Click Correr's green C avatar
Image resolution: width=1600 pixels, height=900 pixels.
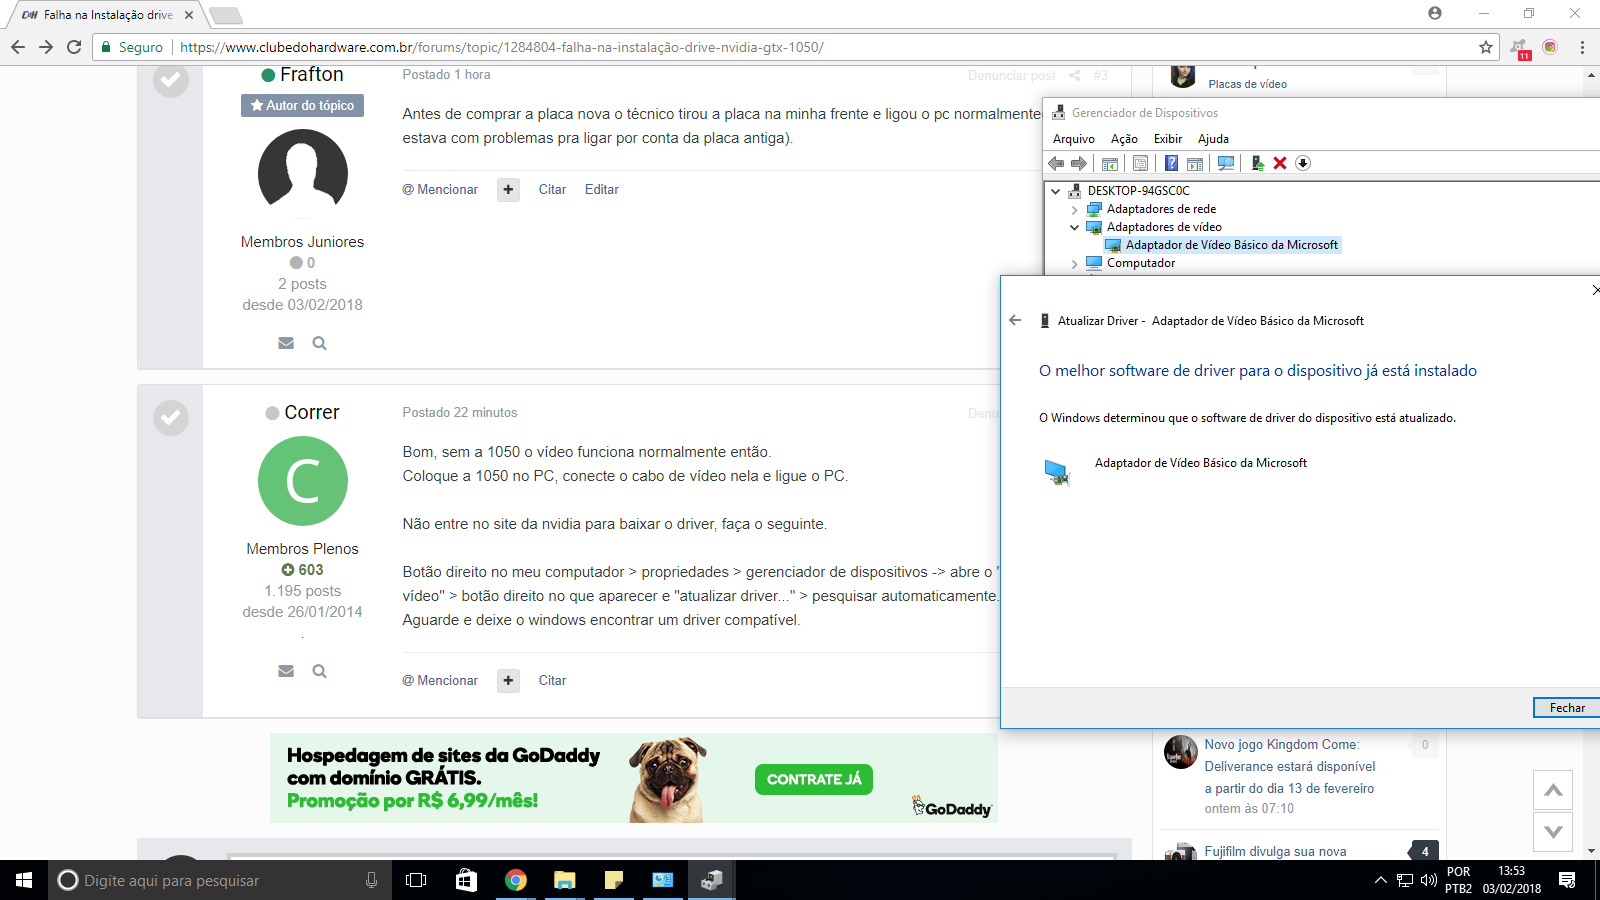[x=302, y=481]
